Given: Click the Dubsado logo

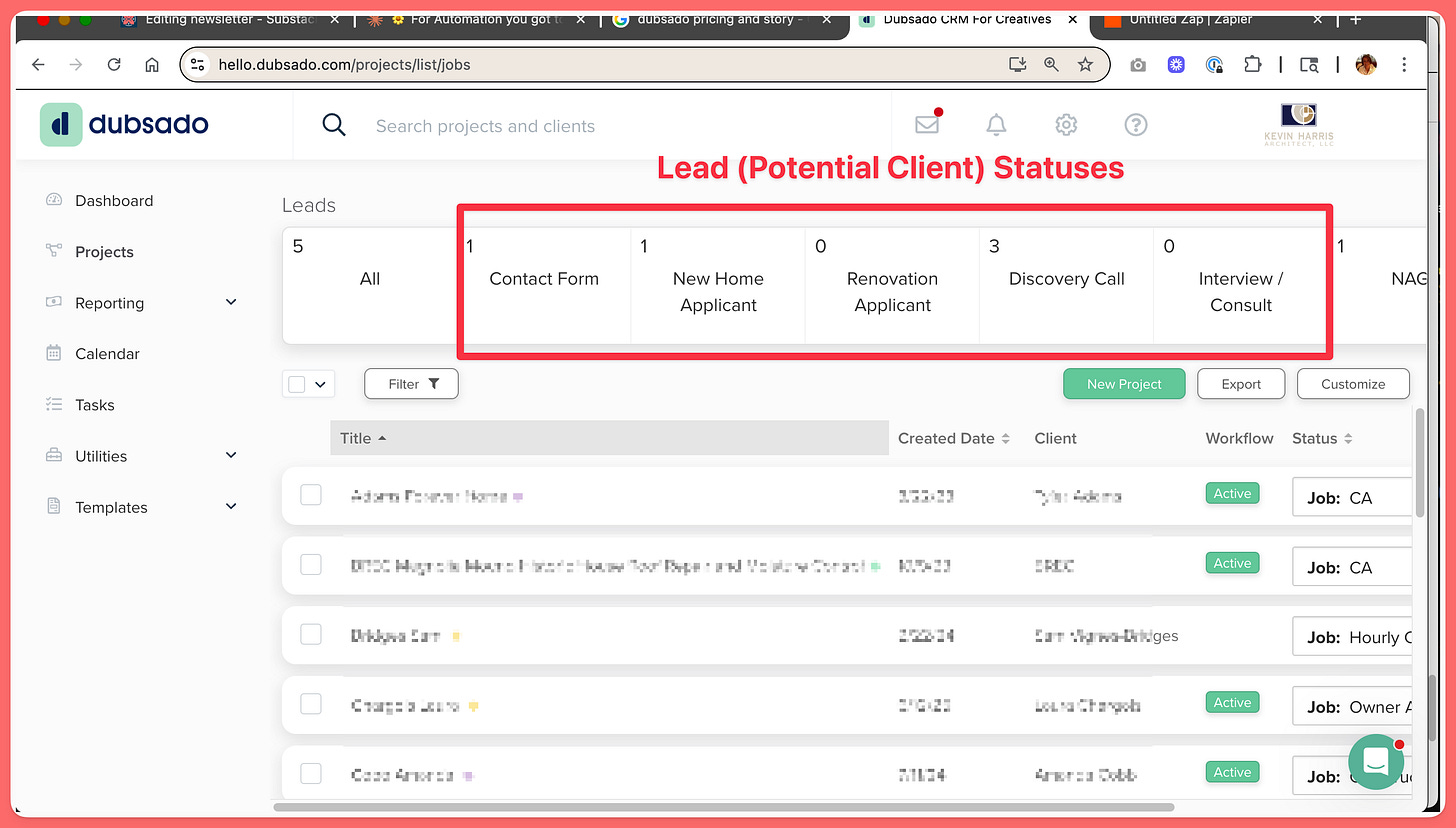Looking at the screenshot, I should (124, 125).
